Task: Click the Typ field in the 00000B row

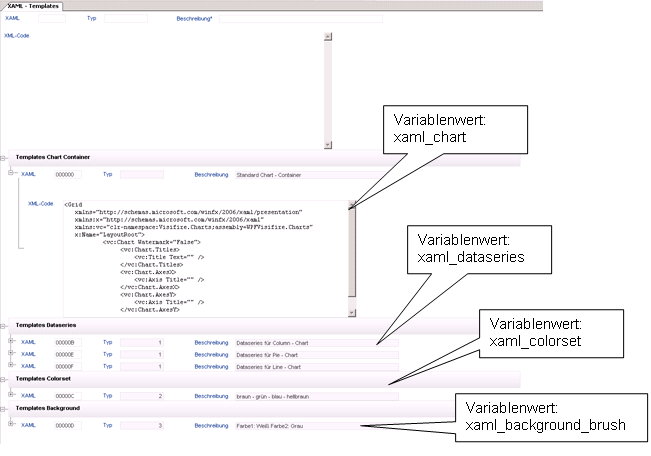Action: 142,343
